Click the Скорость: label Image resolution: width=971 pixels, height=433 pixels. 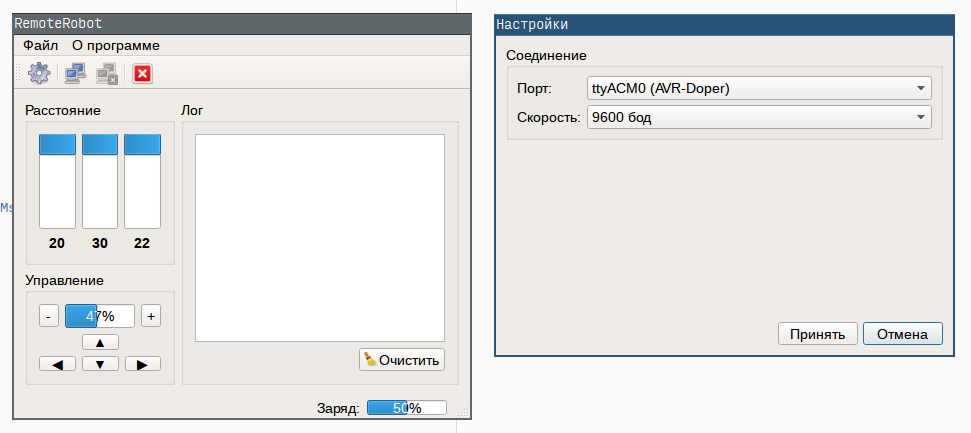point(549,117)
